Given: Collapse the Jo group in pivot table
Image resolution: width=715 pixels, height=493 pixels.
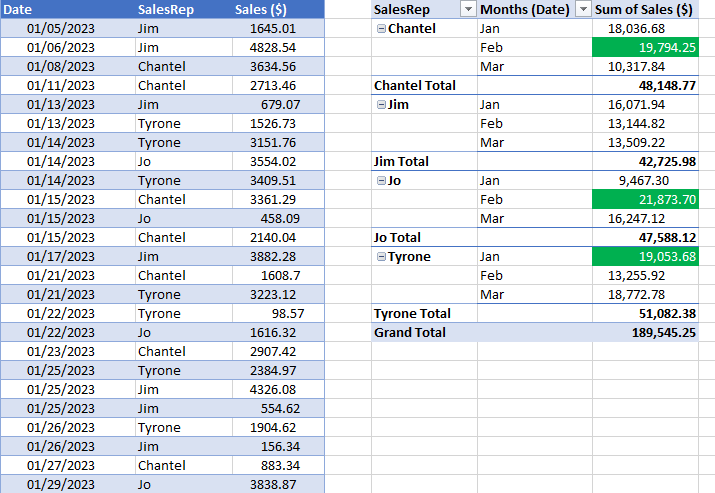Looking at the screenshot, I should (382, 181).
